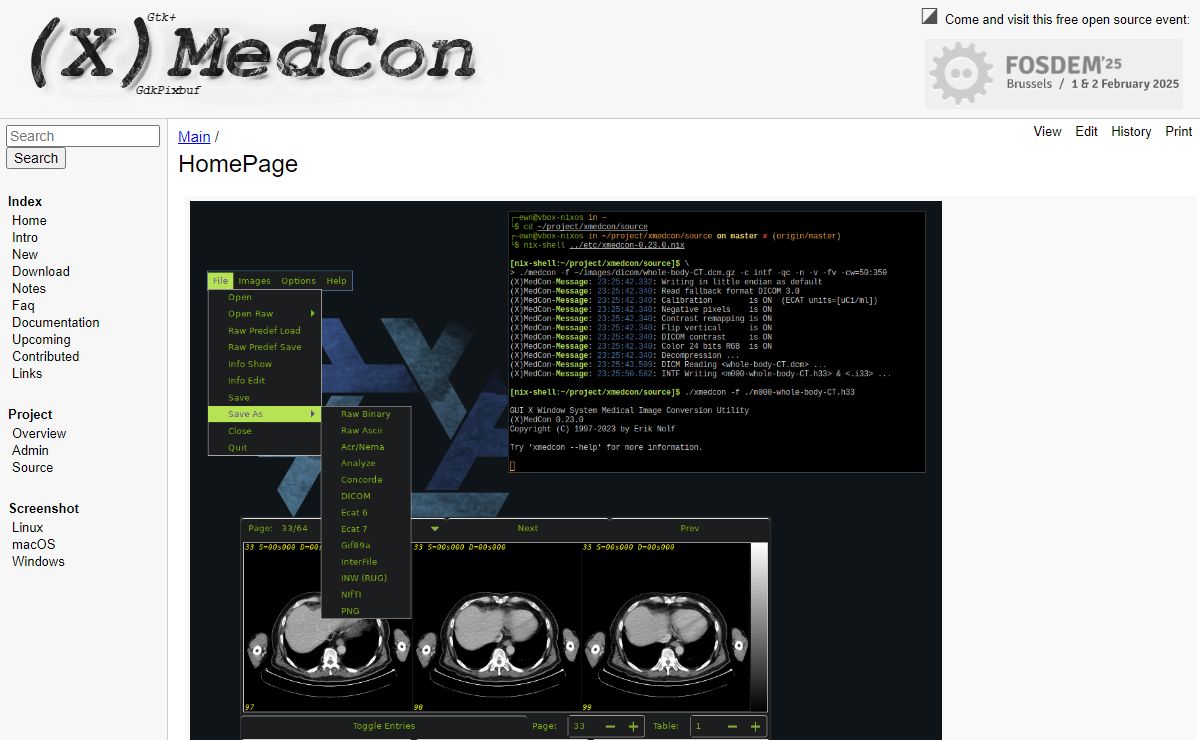Open the Project Source link
Viewport: 1200px width, 740px height.
tap(33, 467)
